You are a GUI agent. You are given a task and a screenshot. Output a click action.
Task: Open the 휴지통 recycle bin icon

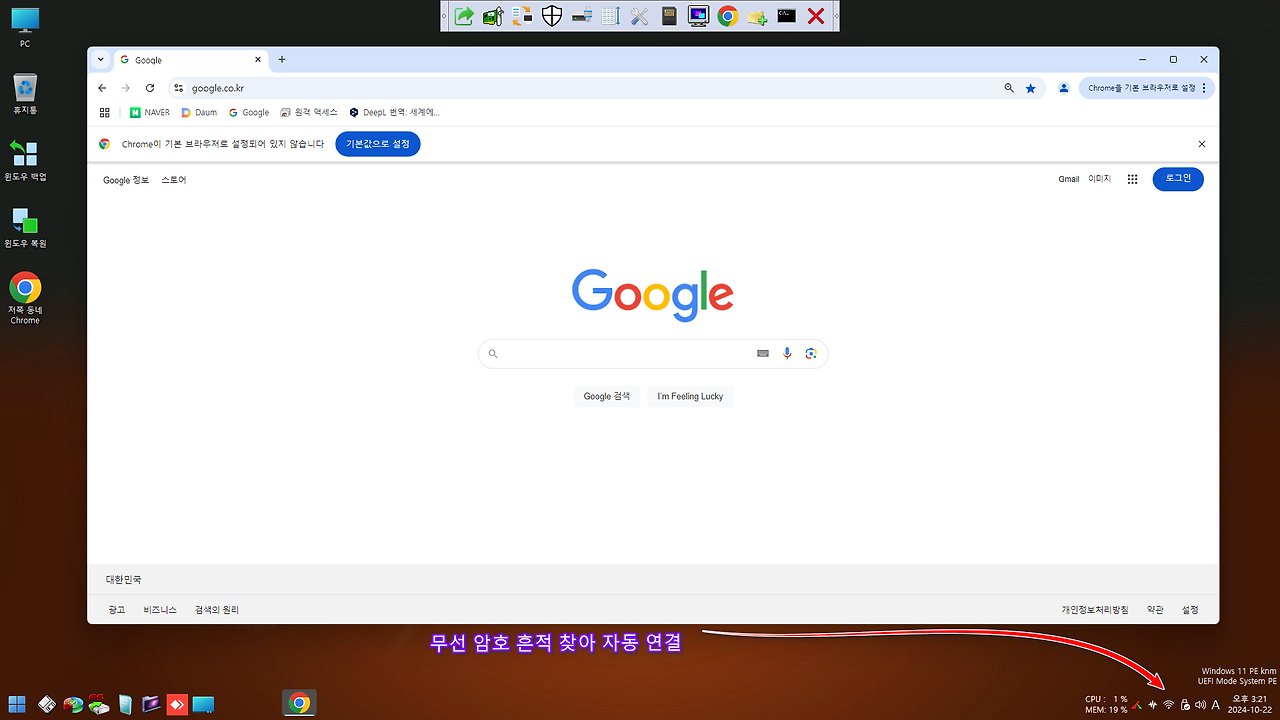click(x=25, y=94)
